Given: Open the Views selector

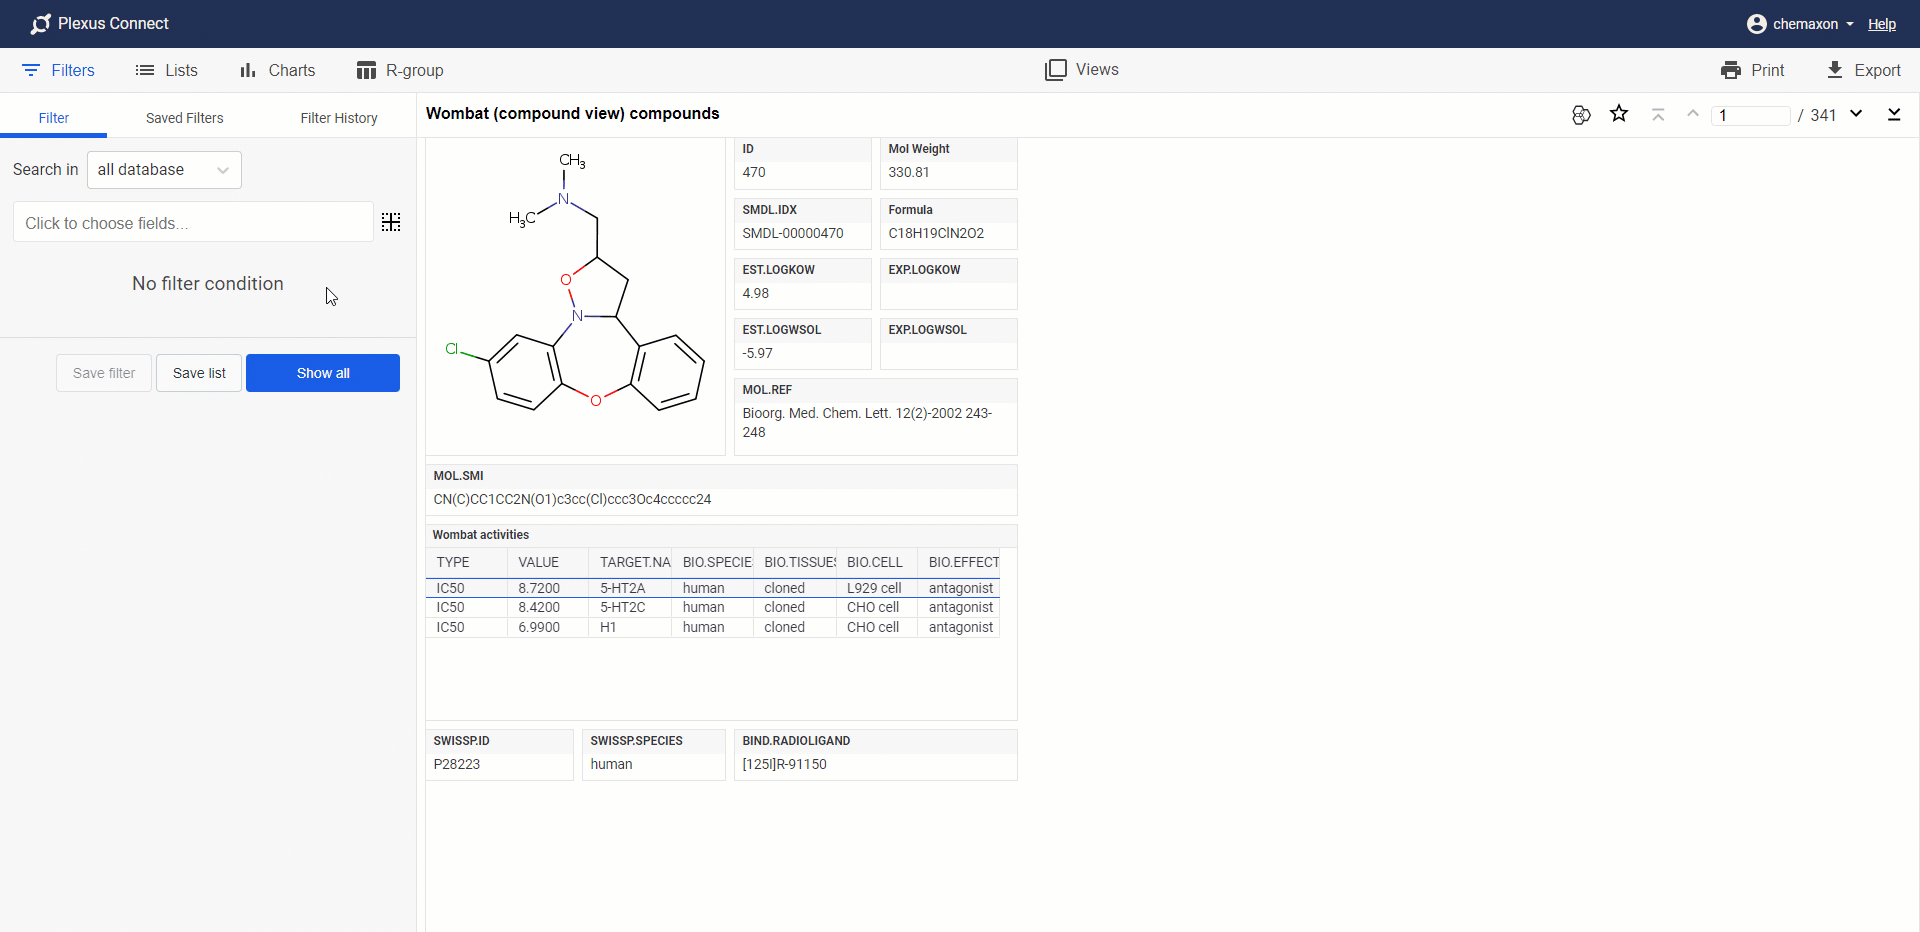Looking at the screenshot, I should click(1081, 70).
